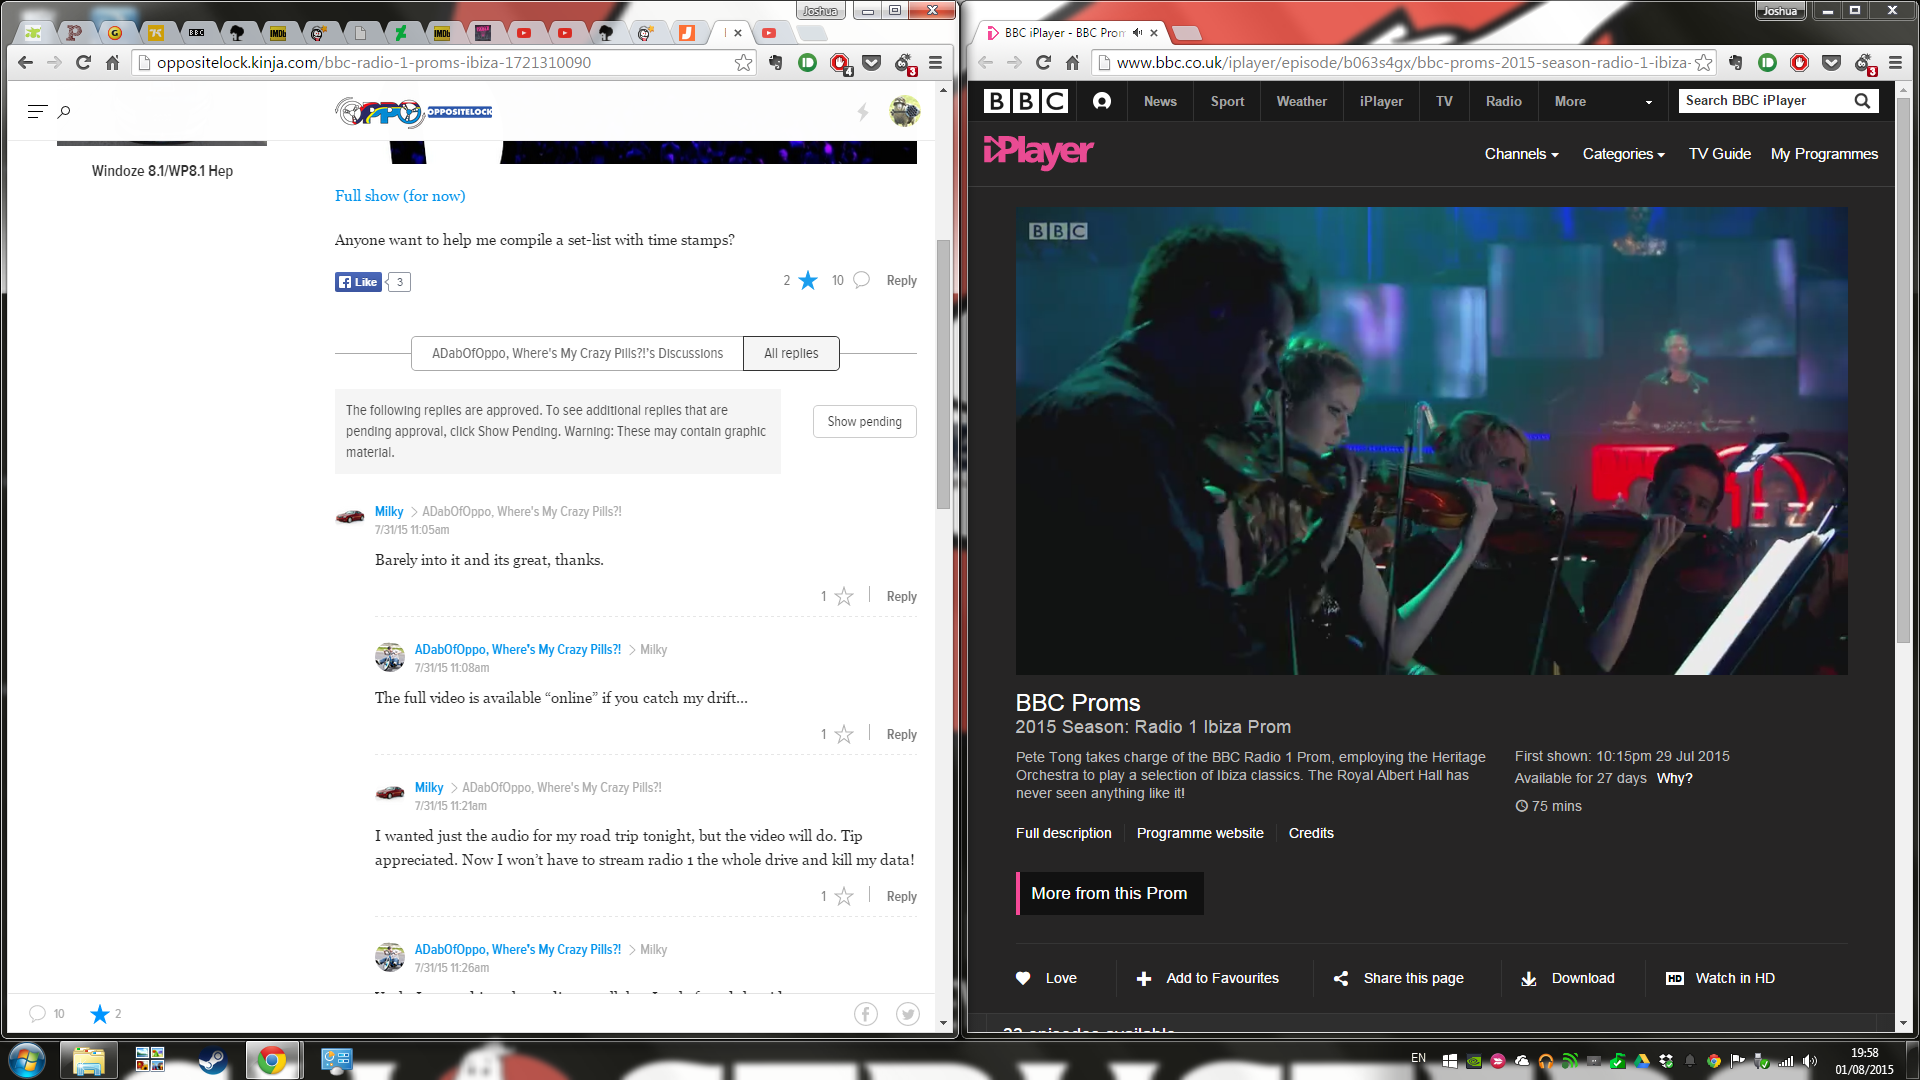Click the lightning bolt icon in Kinja header
Viewport: 1920px width, 1080px height.
click(x=863, y=112)
